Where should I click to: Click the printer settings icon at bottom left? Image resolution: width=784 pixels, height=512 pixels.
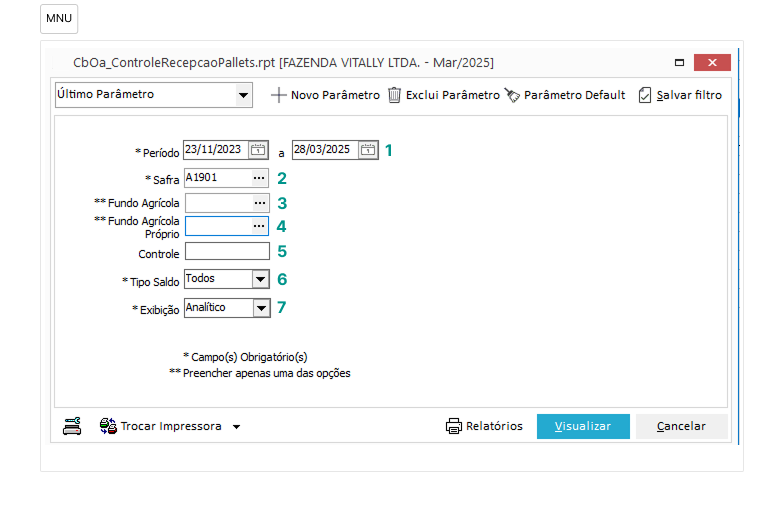click(72, 426)
